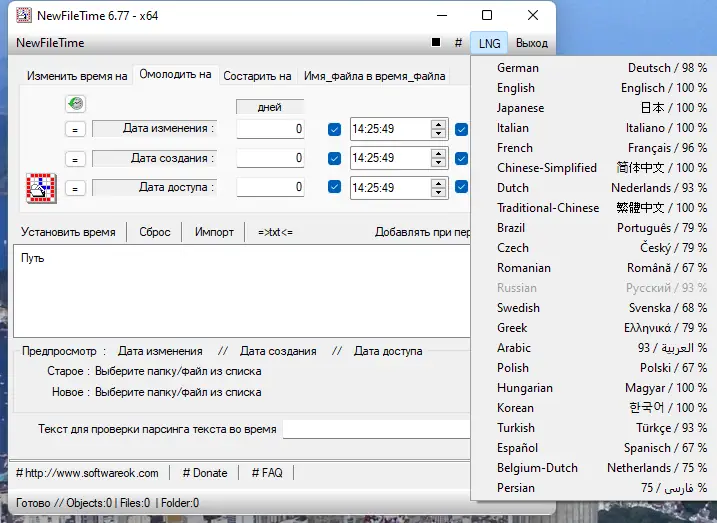Switch to Омолодить на tab
The width and height of the screenshot is (717, 523).
[175, 75]
